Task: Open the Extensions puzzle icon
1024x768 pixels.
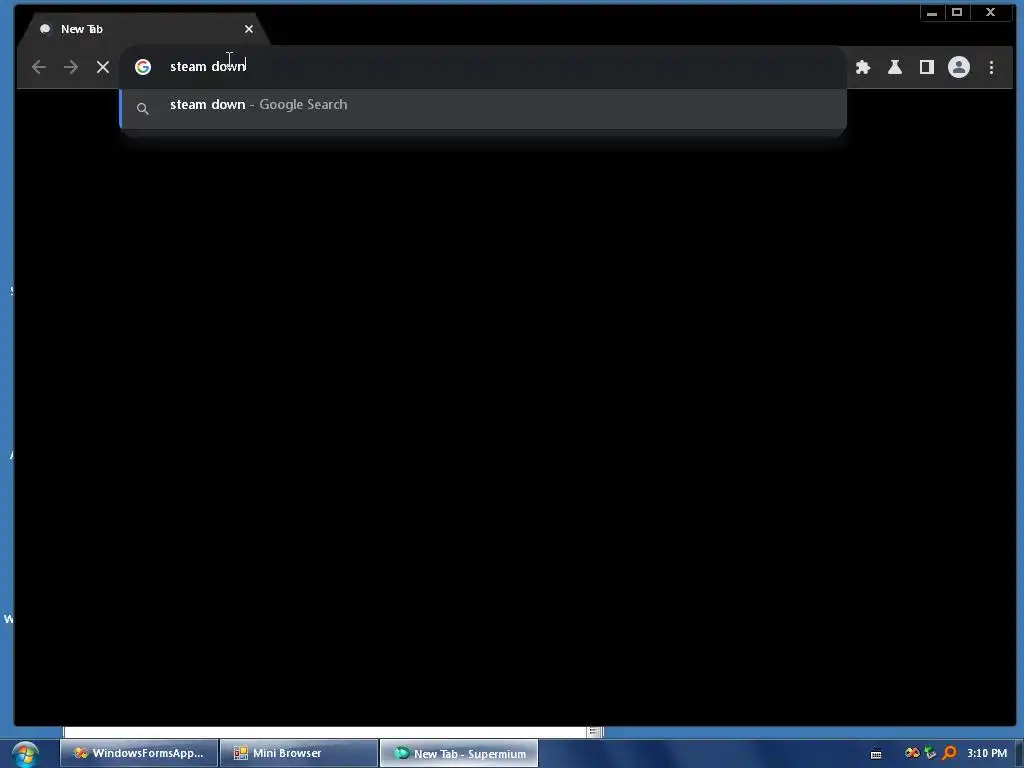Action: tap(863, 67)
